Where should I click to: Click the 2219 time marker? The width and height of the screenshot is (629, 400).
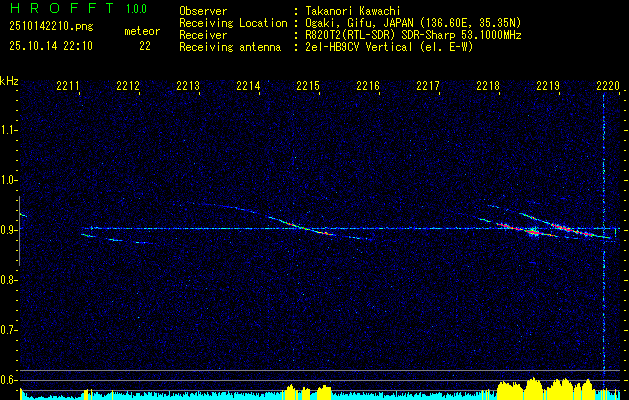tap(548, 85)
